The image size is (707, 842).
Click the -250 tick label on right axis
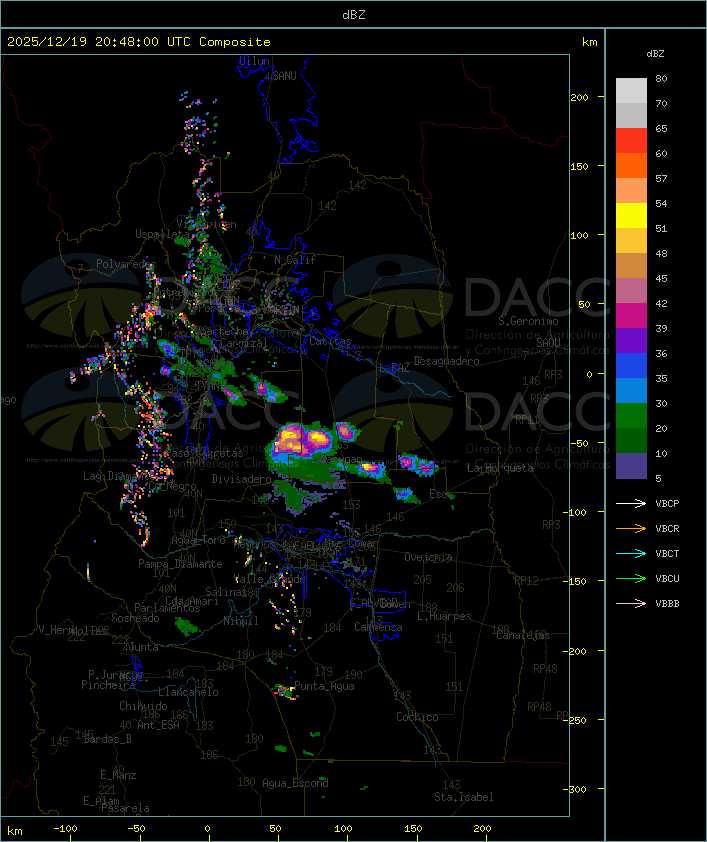tap(575, 720)
